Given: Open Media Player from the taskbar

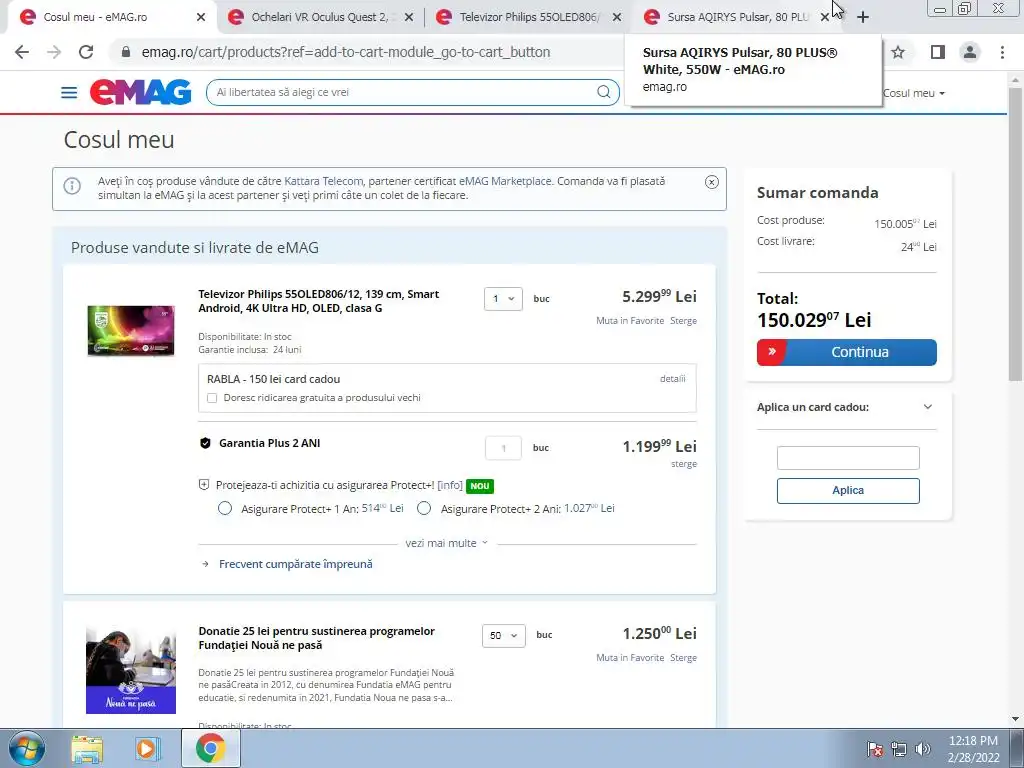Looking at the screenshot, I should pos(147,748).
